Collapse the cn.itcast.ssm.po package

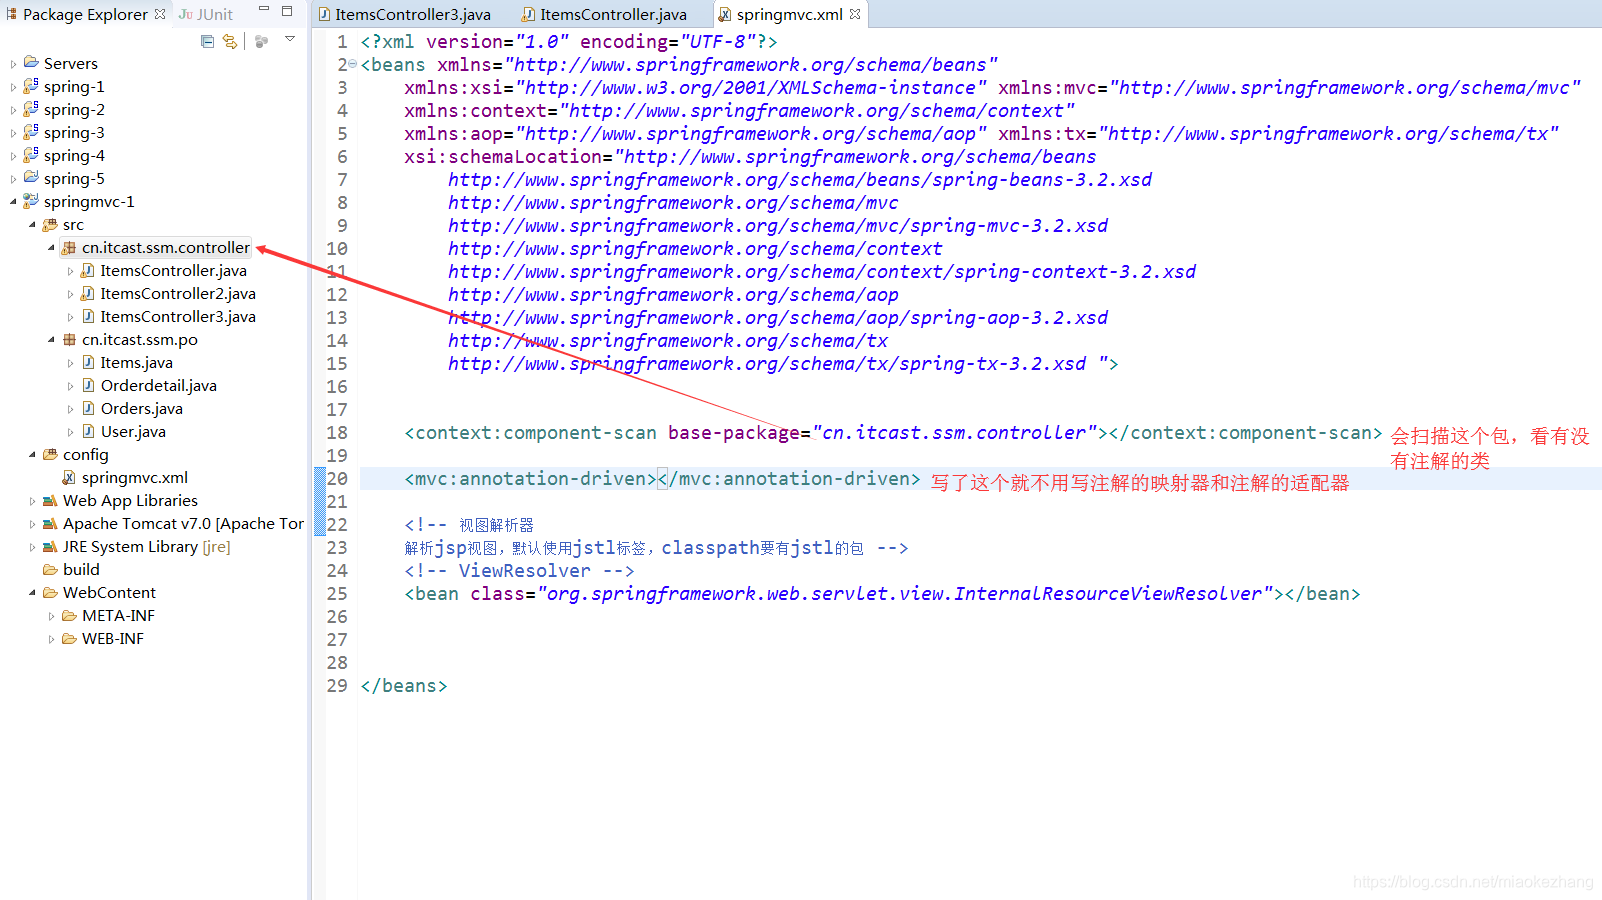point(51,340)
